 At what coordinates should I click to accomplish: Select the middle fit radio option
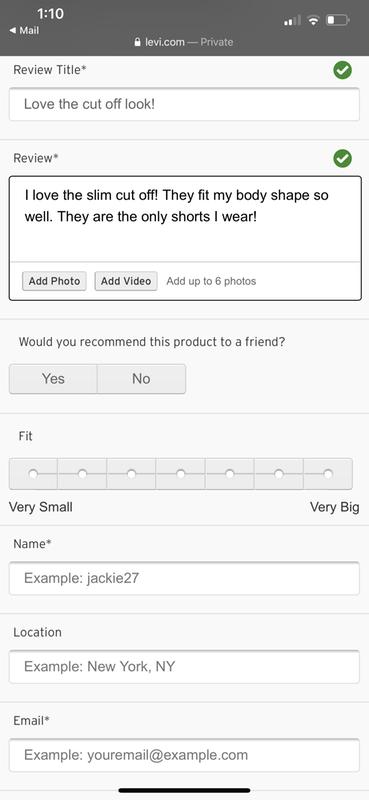click(x=181, y=474)
